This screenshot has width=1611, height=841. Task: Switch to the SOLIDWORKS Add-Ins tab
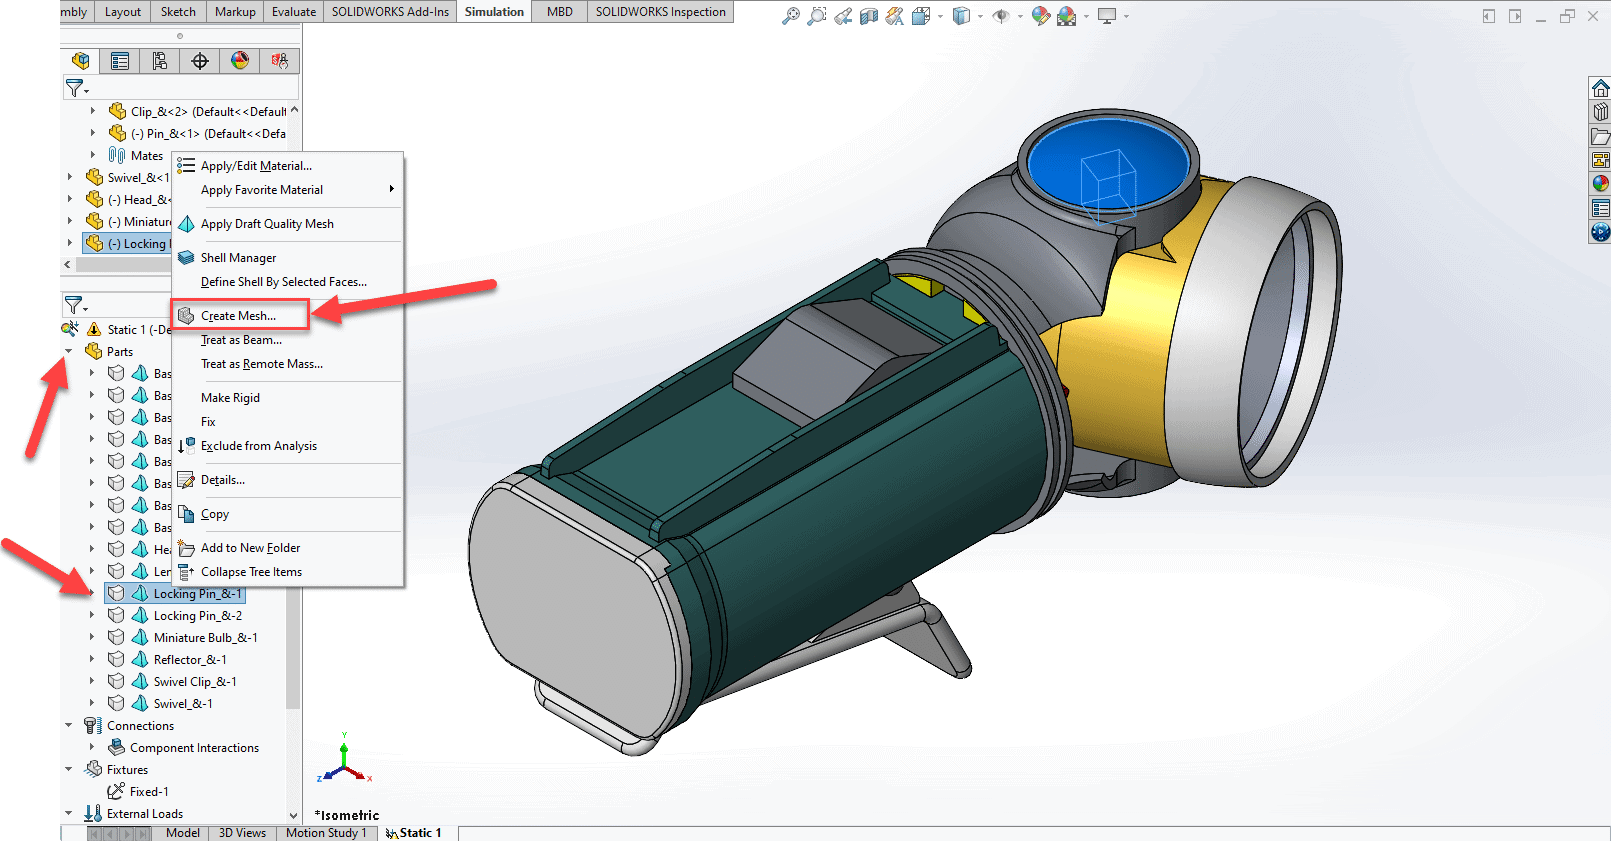pyautogui.click(x=390, y=12)
